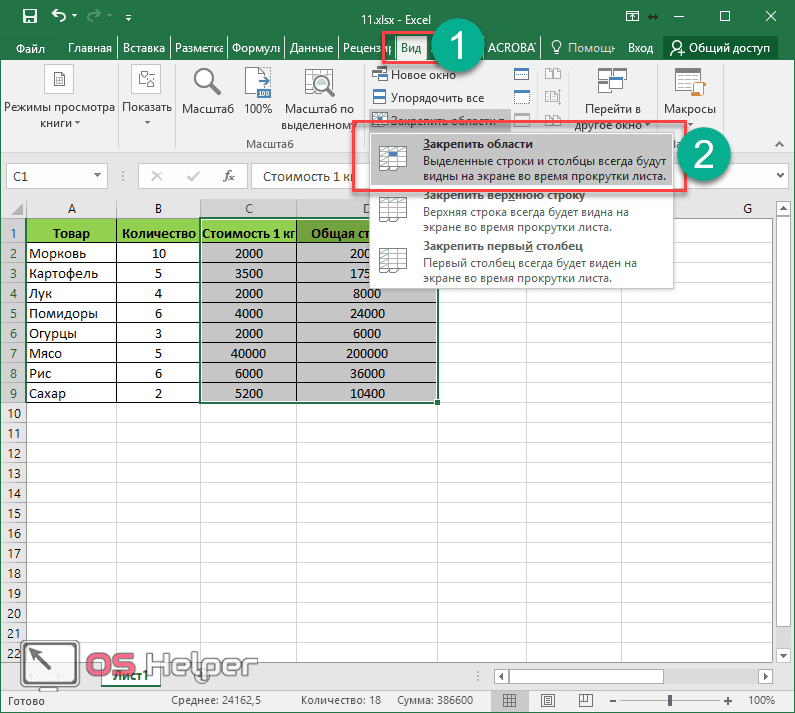The height and width of the screenshot is (713, 795).
Task: Select column G header
Action: click(x=747, y=208)
